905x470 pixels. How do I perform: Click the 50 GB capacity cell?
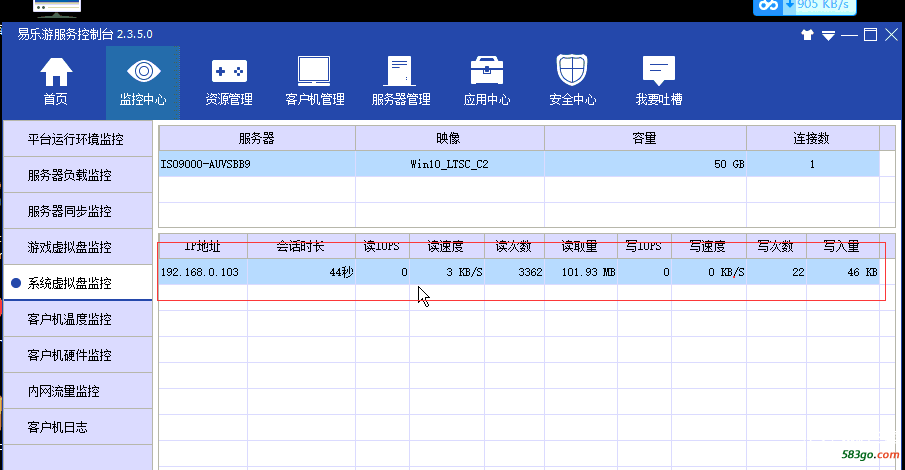[645, 164]
